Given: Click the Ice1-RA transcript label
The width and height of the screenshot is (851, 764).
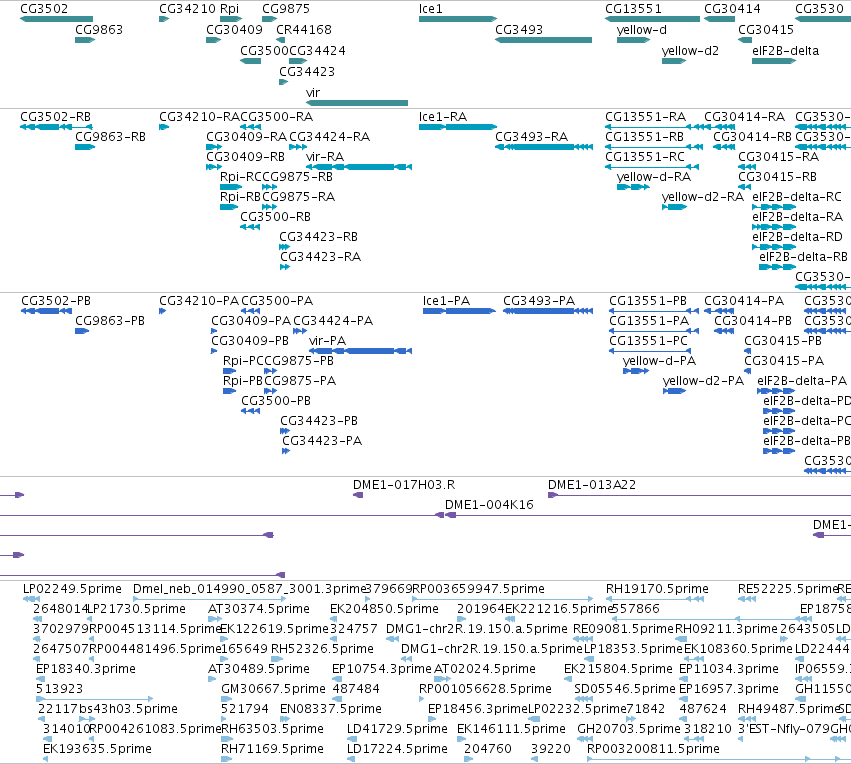Looking at the screenshot, I should 443,117.
